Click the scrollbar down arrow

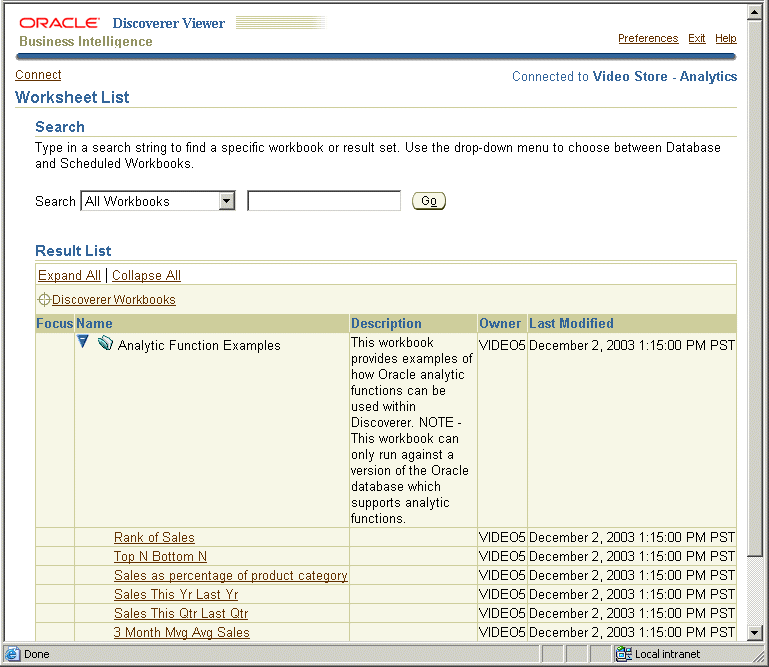pyautogui.click(x=756, y=632)
